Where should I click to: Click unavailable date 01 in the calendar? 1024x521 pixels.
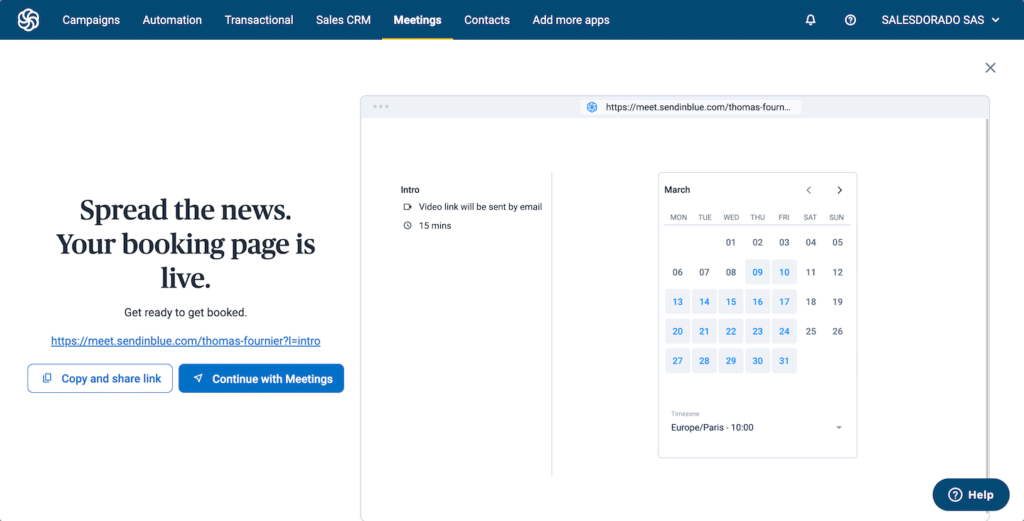(x=731, y=243)
